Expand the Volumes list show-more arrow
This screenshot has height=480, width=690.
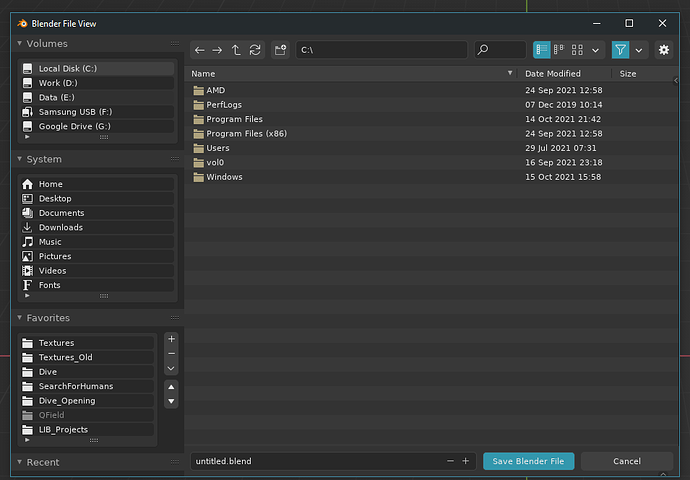27,137
